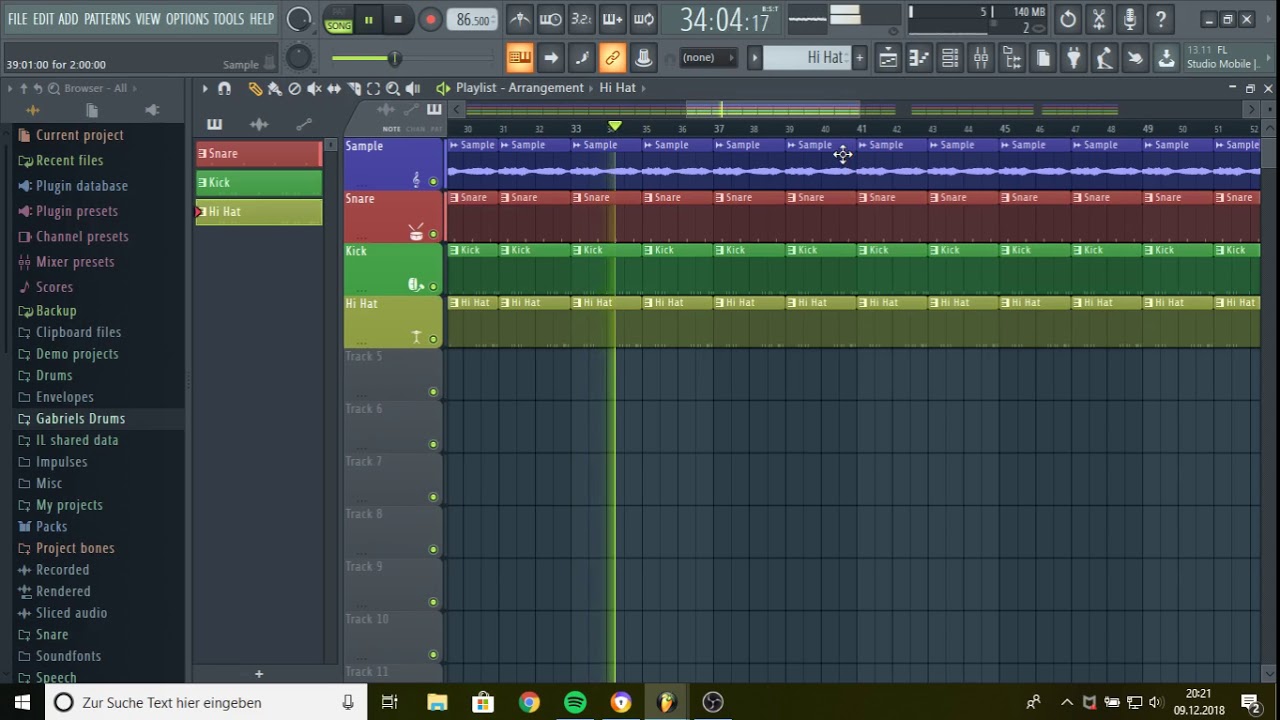Open the plugin picker plug icon
Image resolution: width=1280 pixels, height=720 pixels.
(1074, 58)
